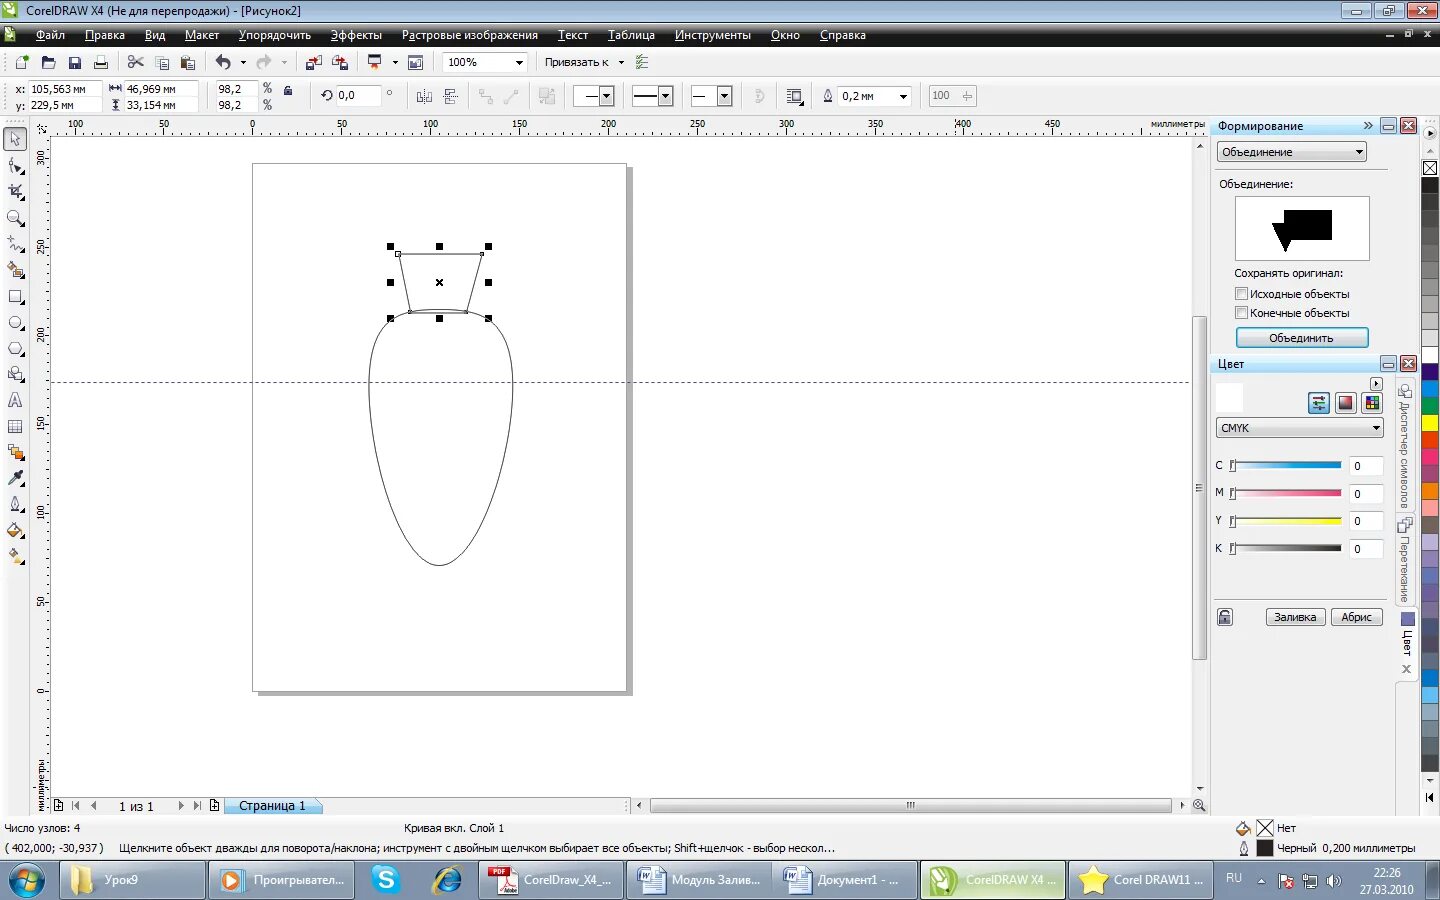Viewport: 1440px width, 900px height.
Task: Select the no-color X swatch atop the palette
Action: 1430,168
